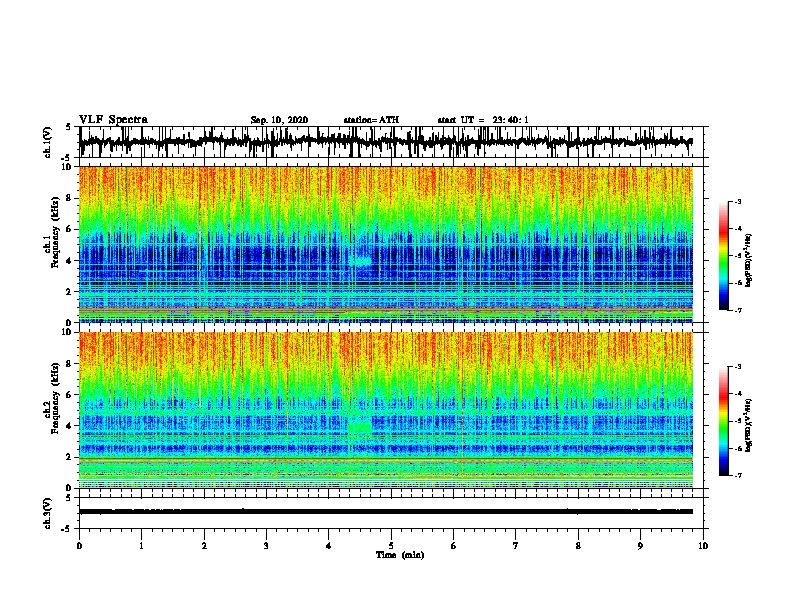Image resolution: width=792 pixels, height=612 pixels.
Task: Click tick label "9" on the Time axis
Action: click(640, 546)
